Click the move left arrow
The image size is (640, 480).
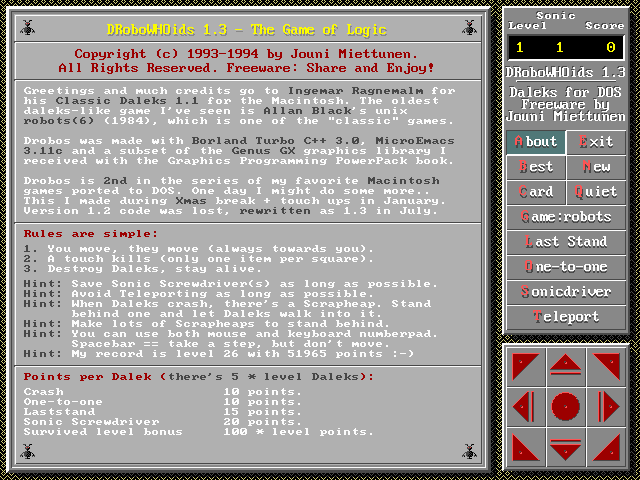coord(525,407)
